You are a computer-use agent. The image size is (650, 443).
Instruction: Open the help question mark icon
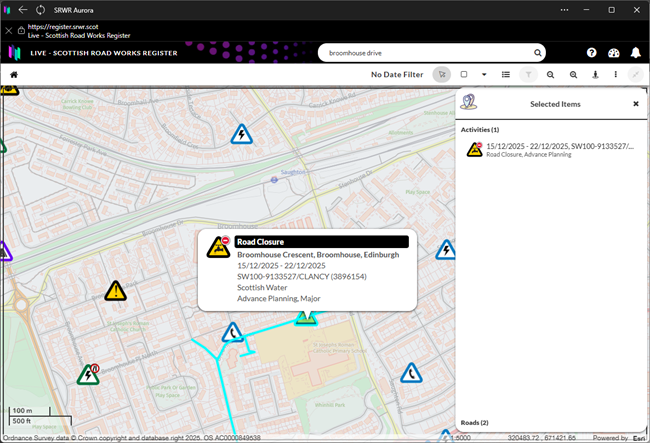click(x=592, y=53)
